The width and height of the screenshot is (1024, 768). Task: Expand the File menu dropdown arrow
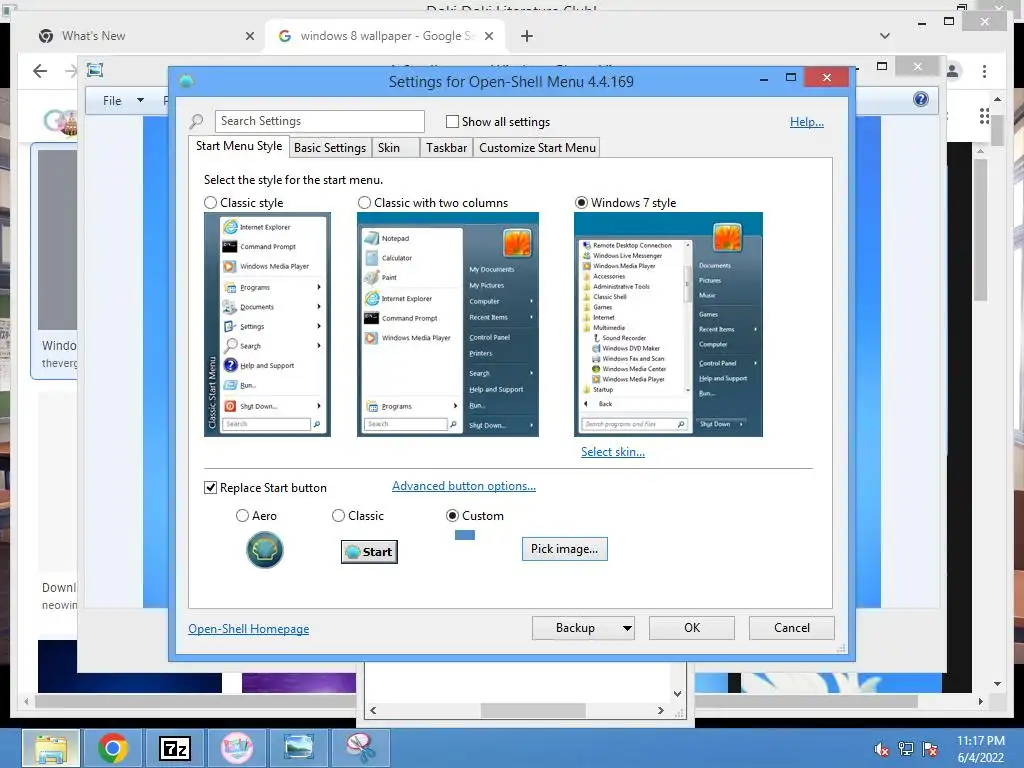(140, 101)
